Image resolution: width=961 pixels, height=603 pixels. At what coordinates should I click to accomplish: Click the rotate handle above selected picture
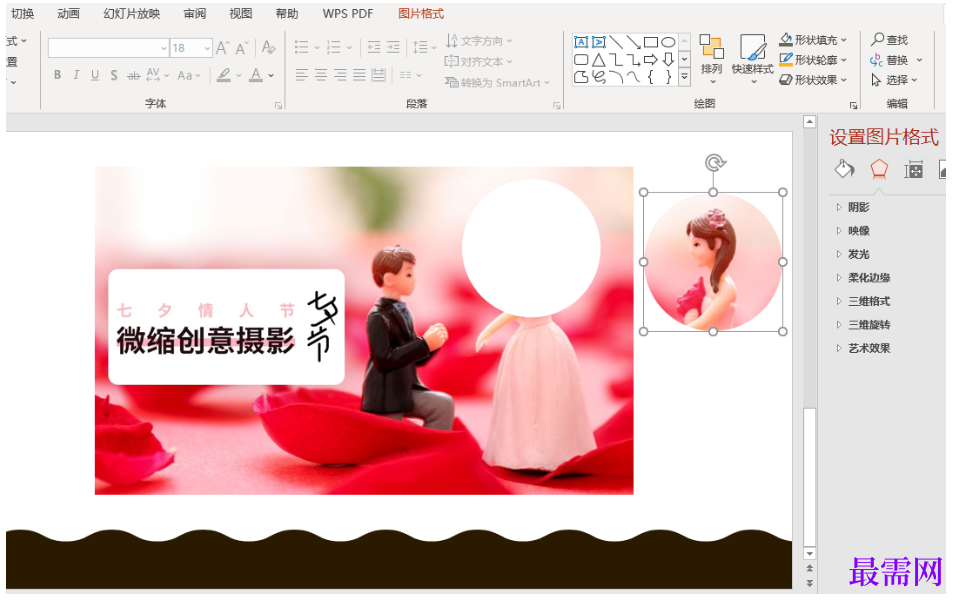[713, 163]
